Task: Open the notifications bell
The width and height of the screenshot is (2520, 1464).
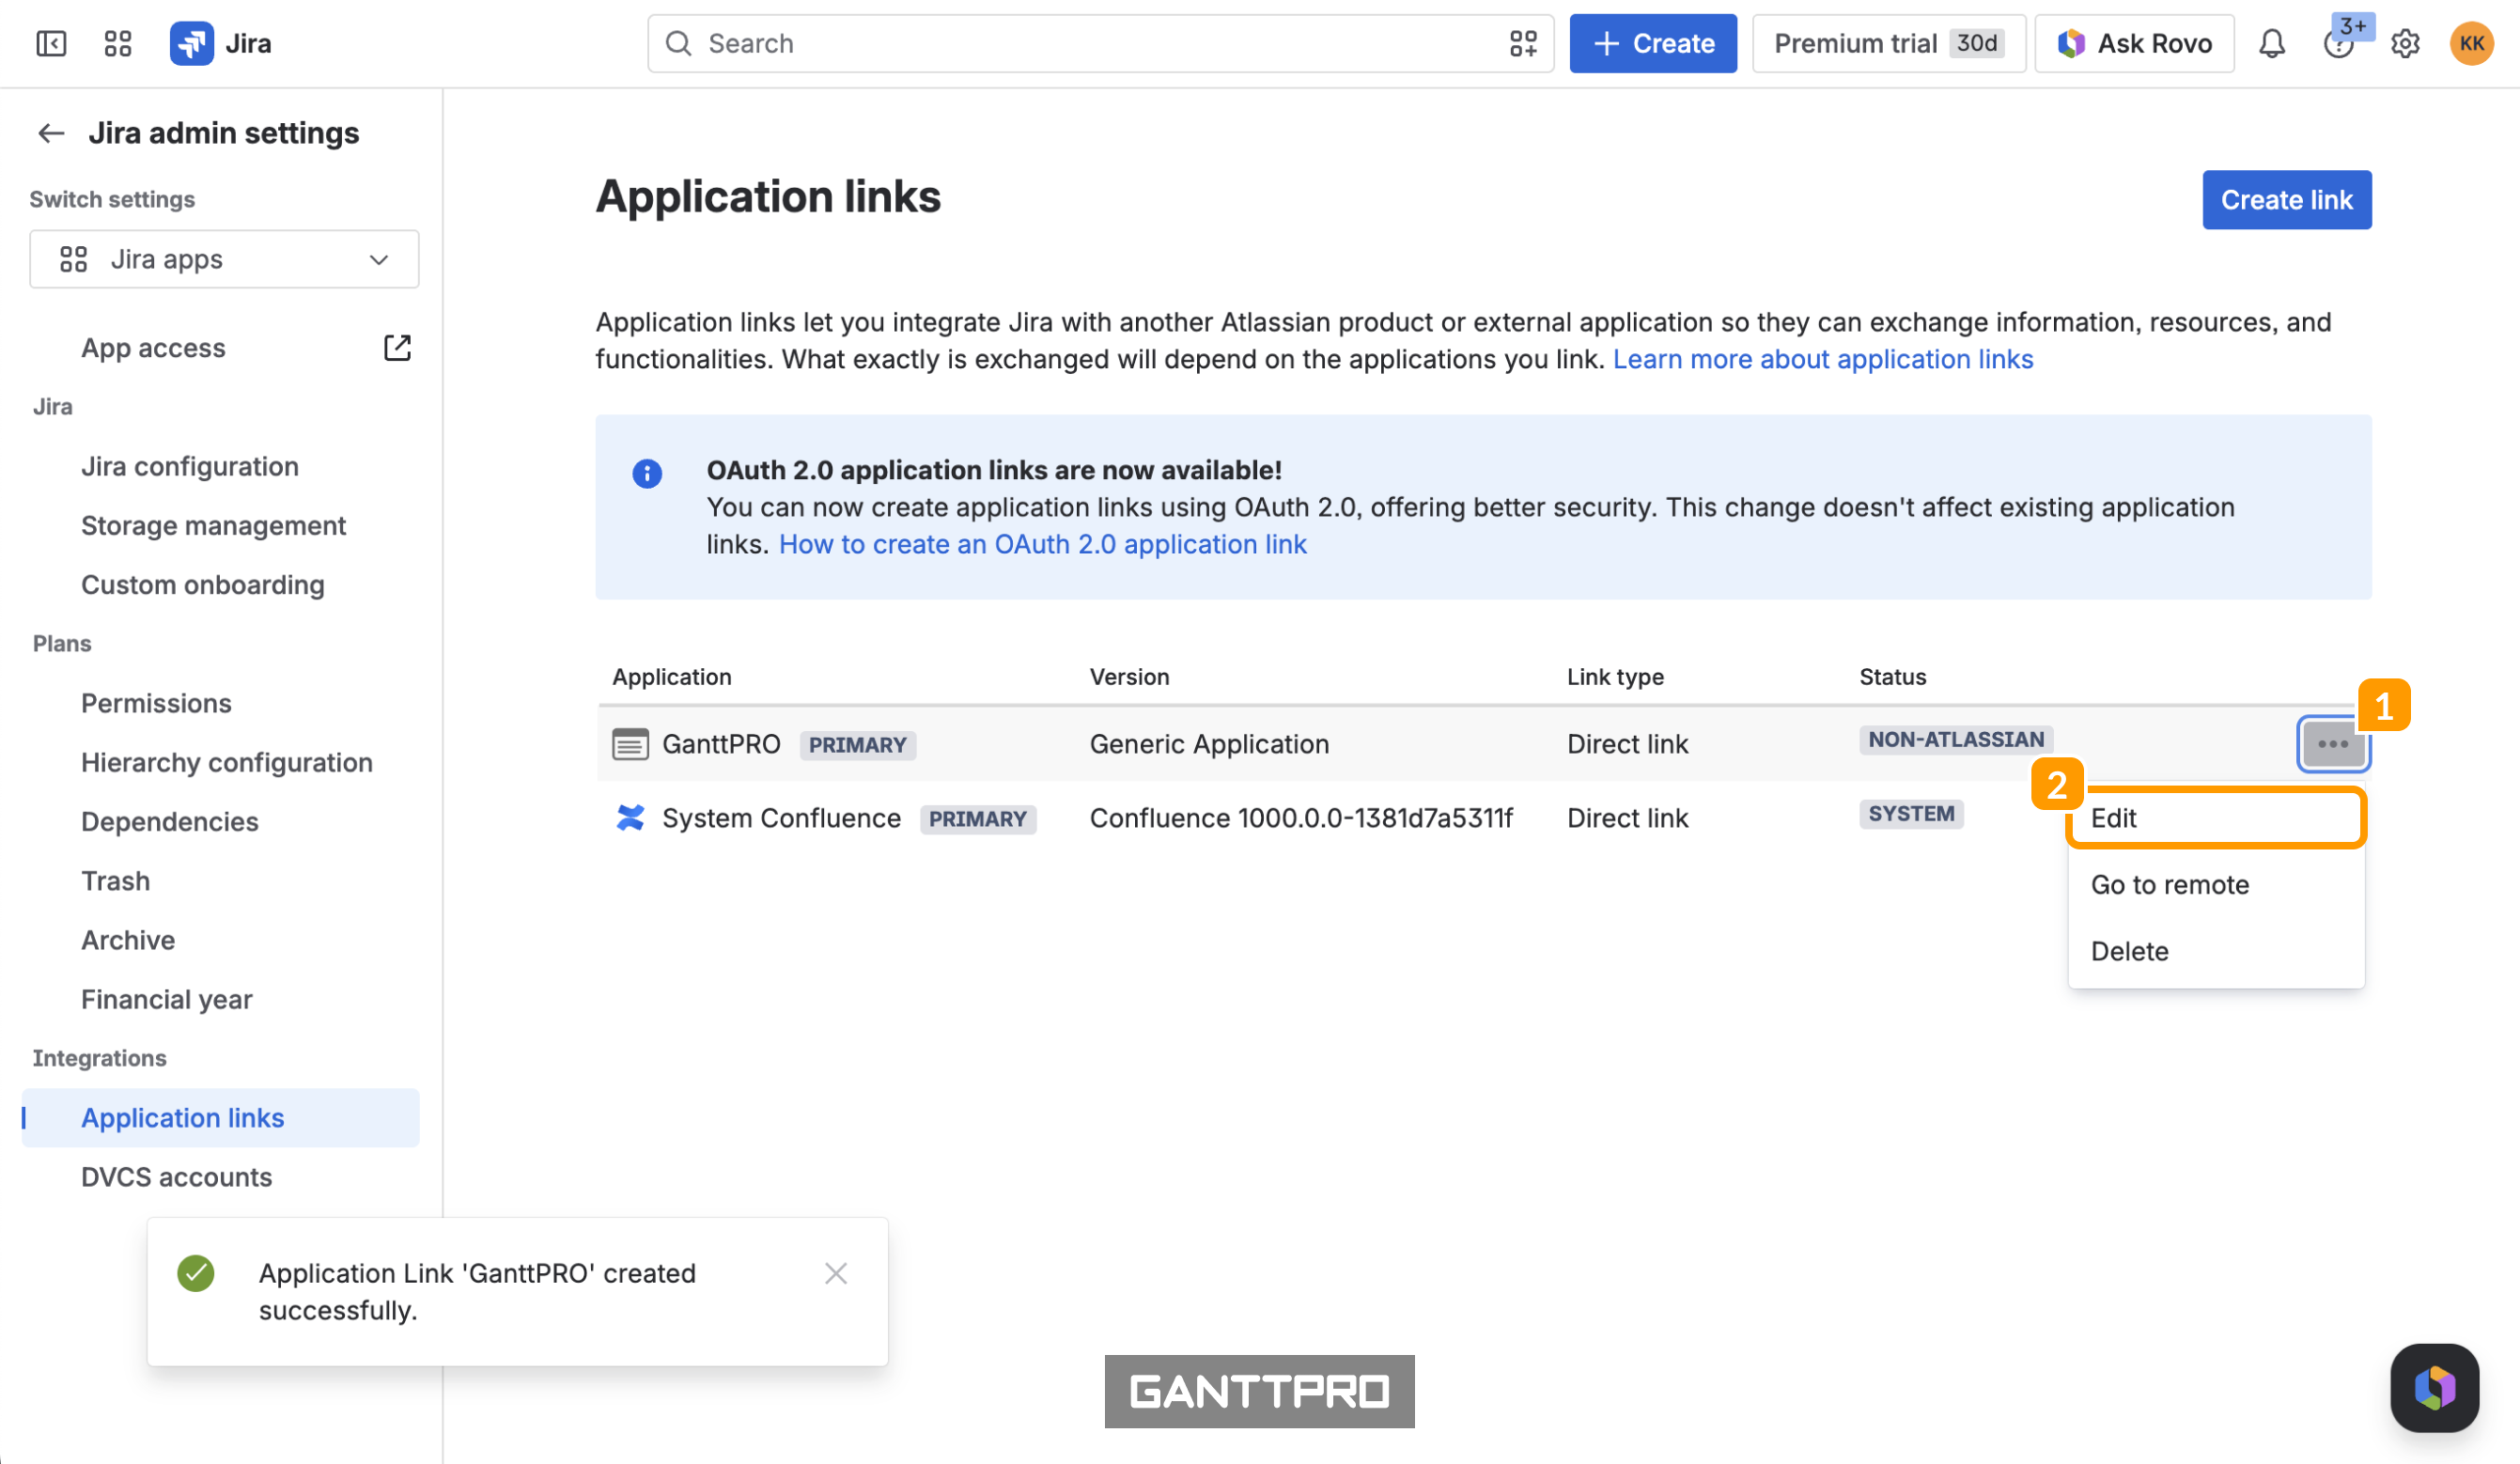Action: pos(2272,43)
